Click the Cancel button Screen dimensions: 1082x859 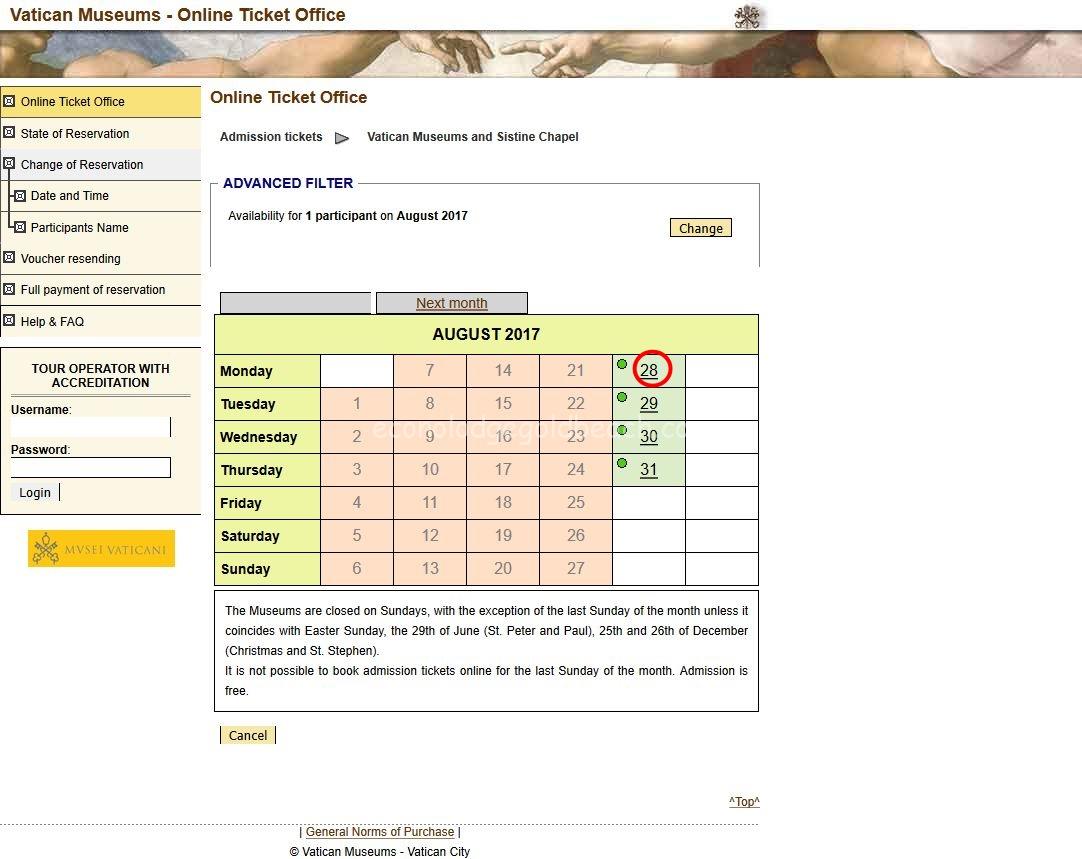click(x=248, y=735)
